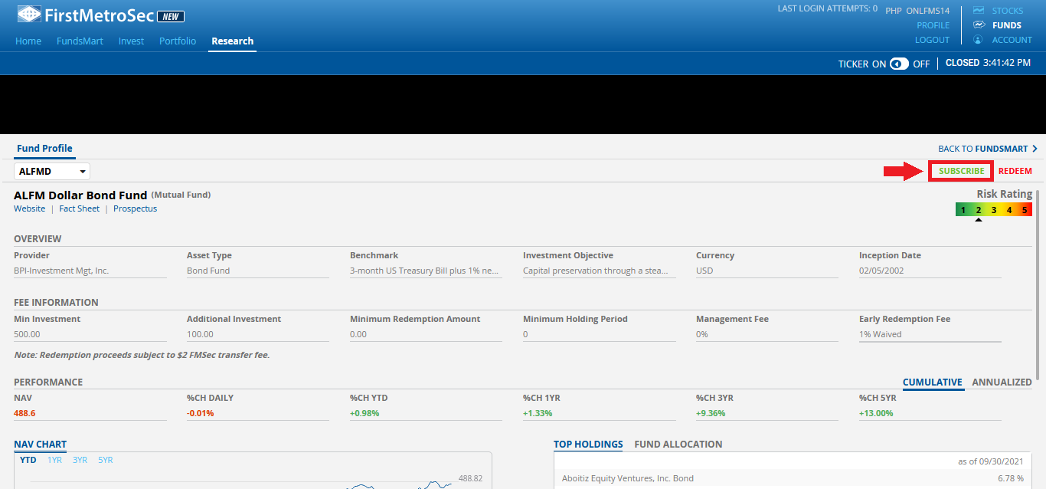Click the Currency value USD
The image size is (1047, 489).
pos(704,271)
